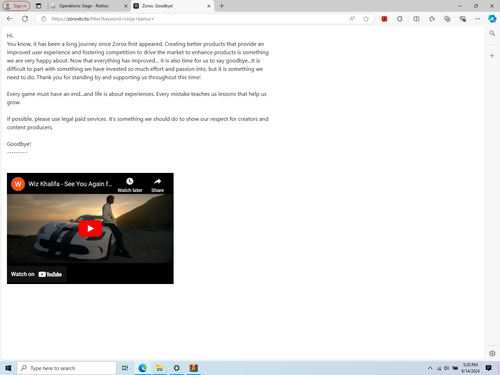Open the Settings gear on taskbar
This screenshot has width=500, height=375.
pyautogui.click(x=177, y=368)
